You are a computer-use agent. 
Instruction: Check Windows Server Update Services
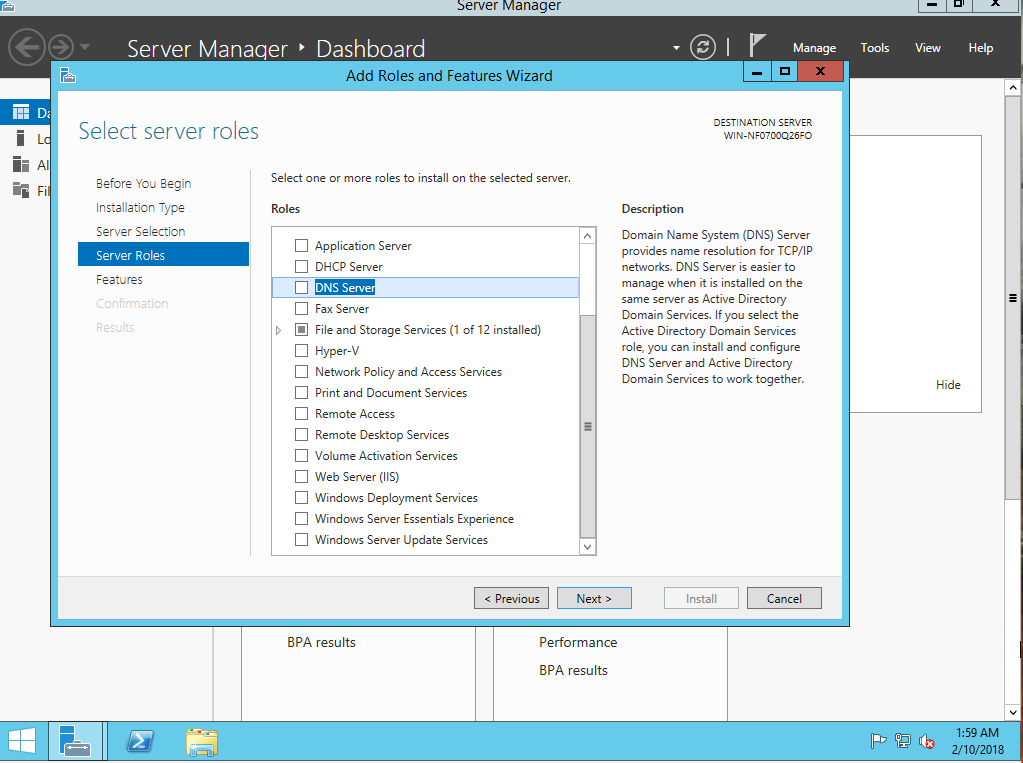tap(301, 539)
